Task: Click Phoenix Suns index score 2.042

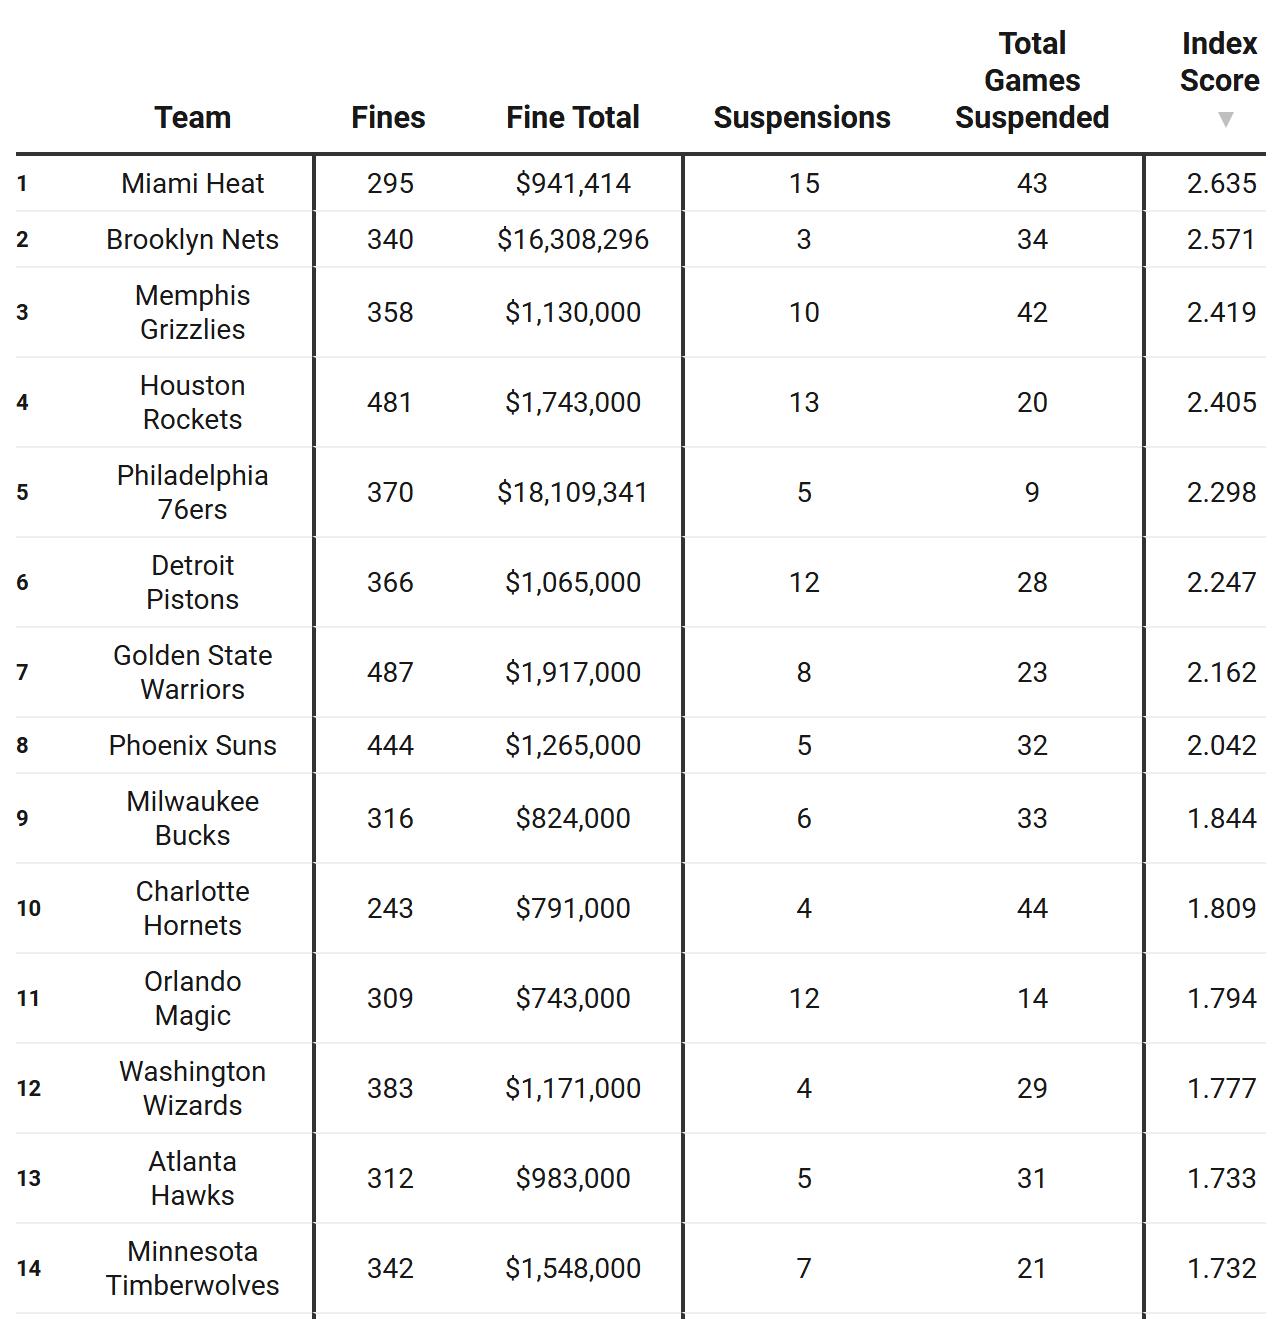Action: coord(1220,745)
